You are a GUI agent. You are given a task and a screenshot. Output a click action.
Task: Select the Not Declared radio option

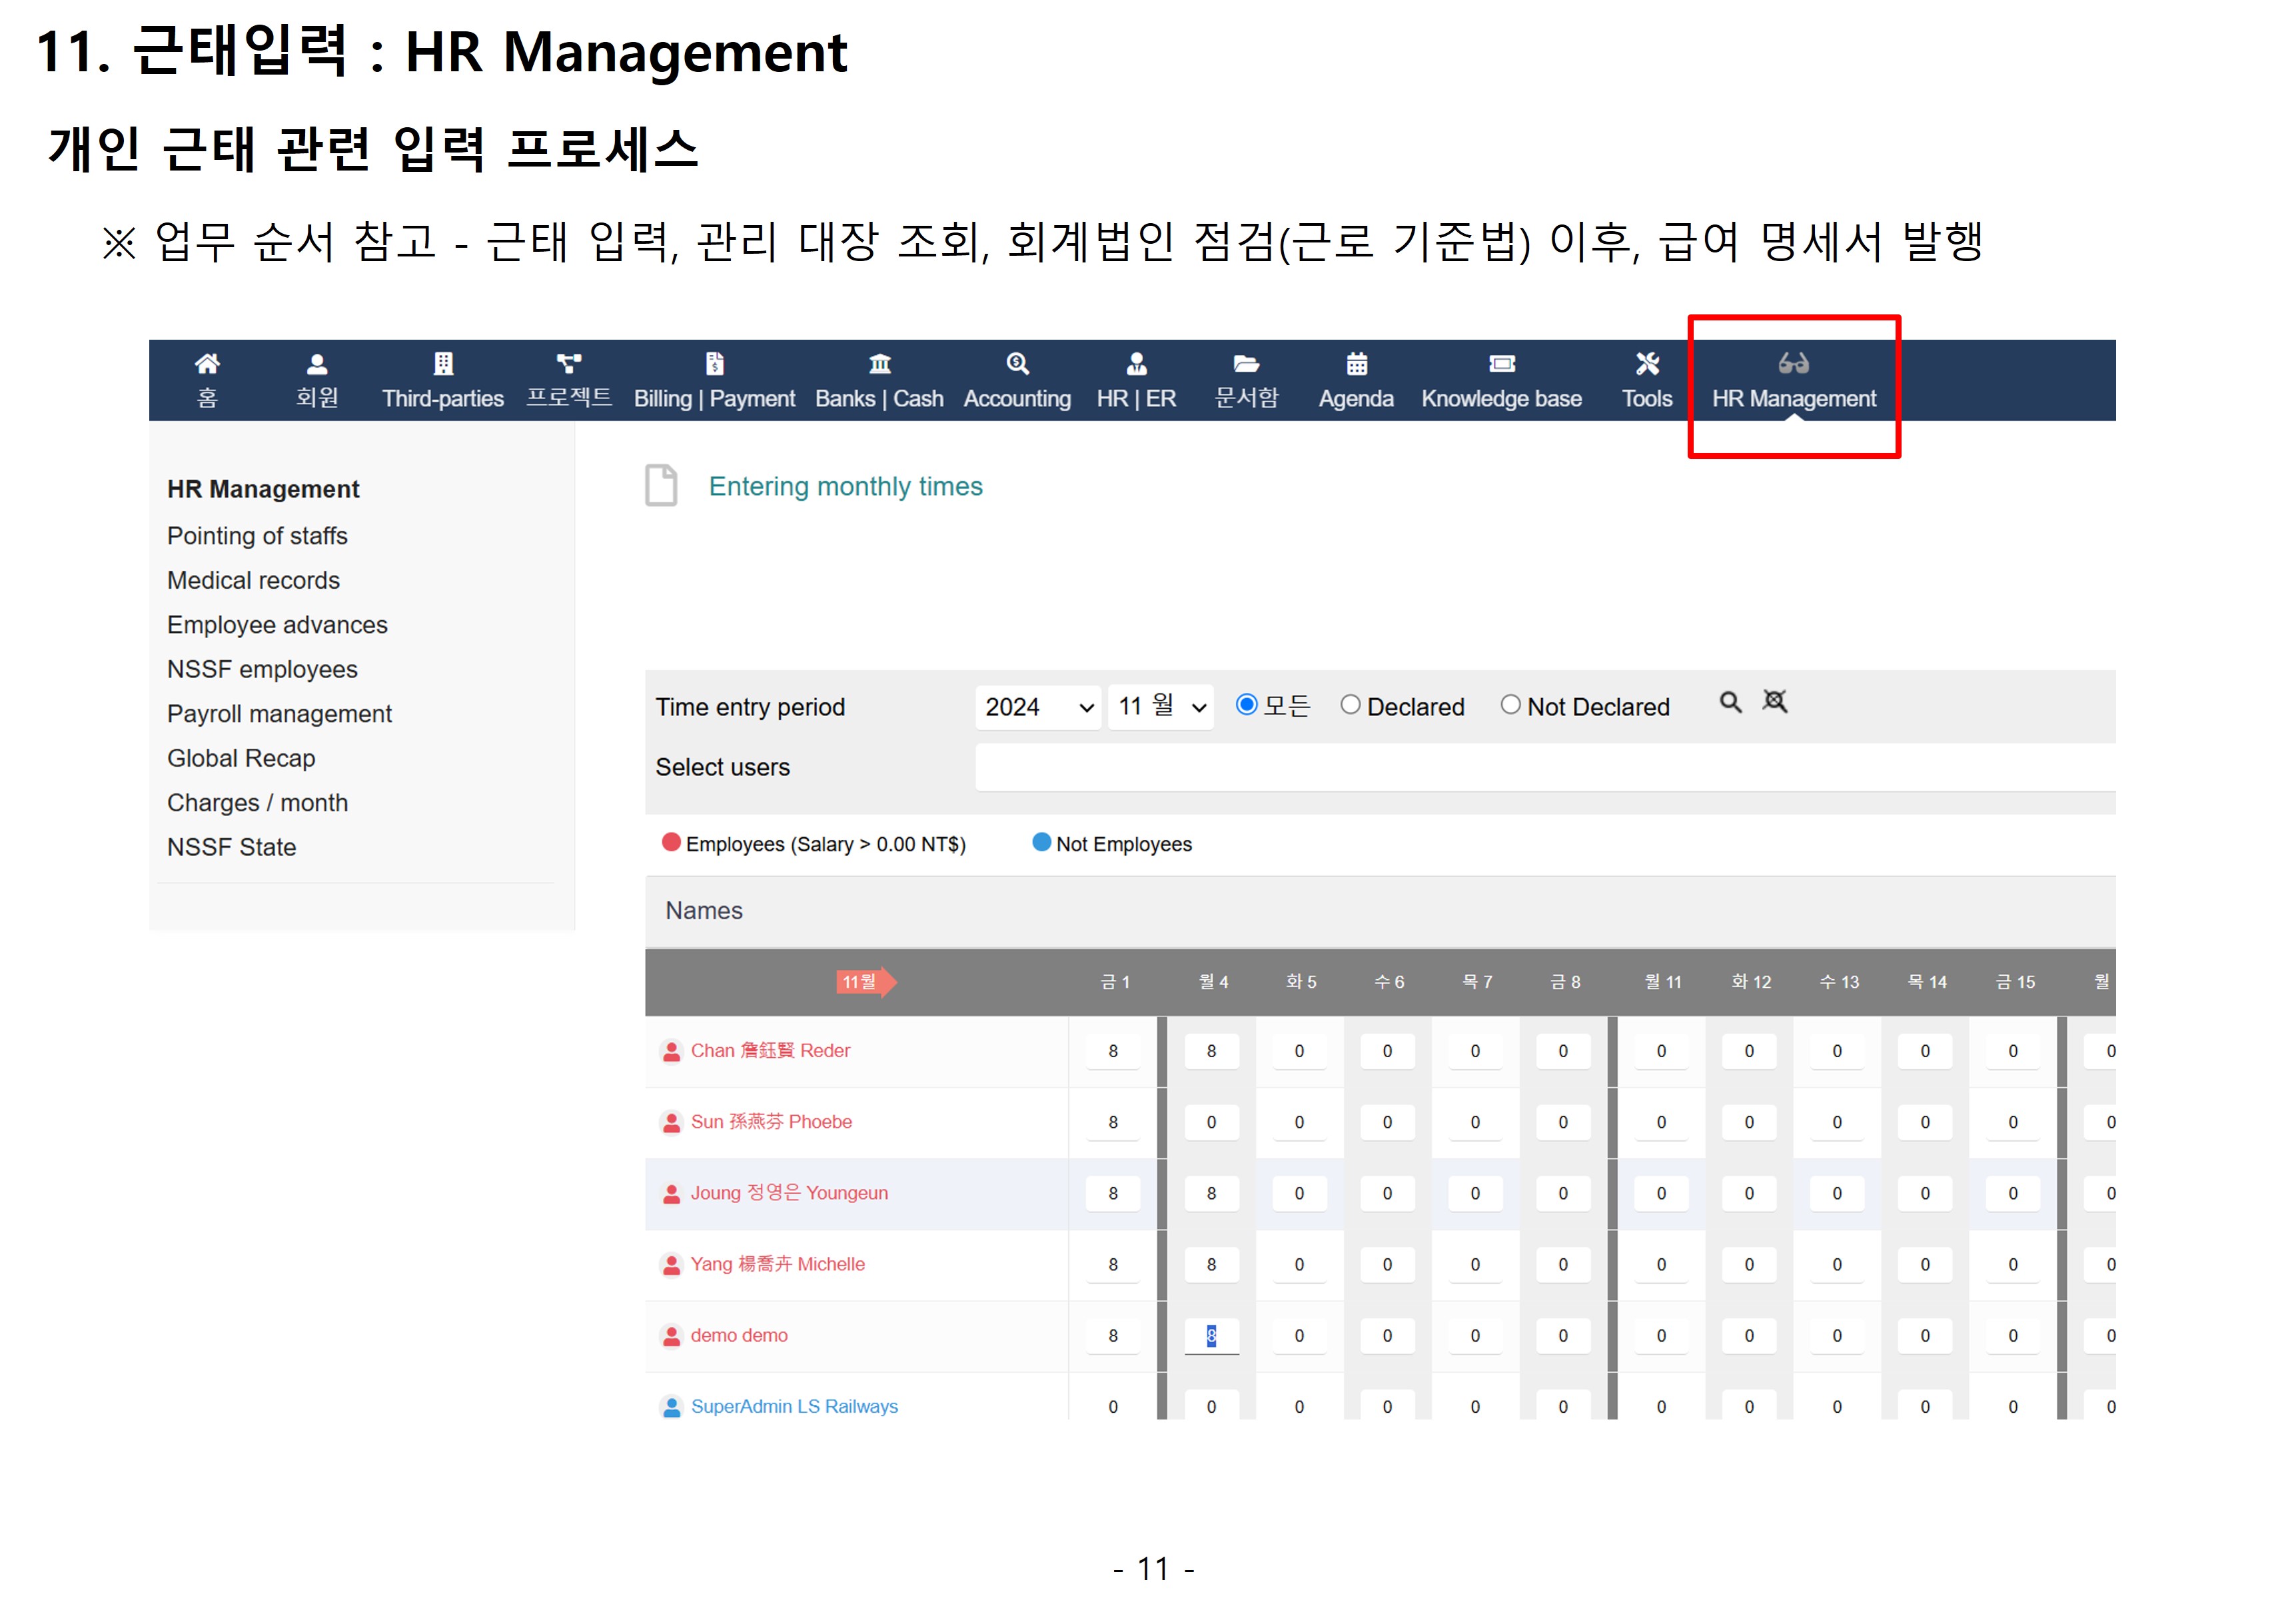(1510, 705)
